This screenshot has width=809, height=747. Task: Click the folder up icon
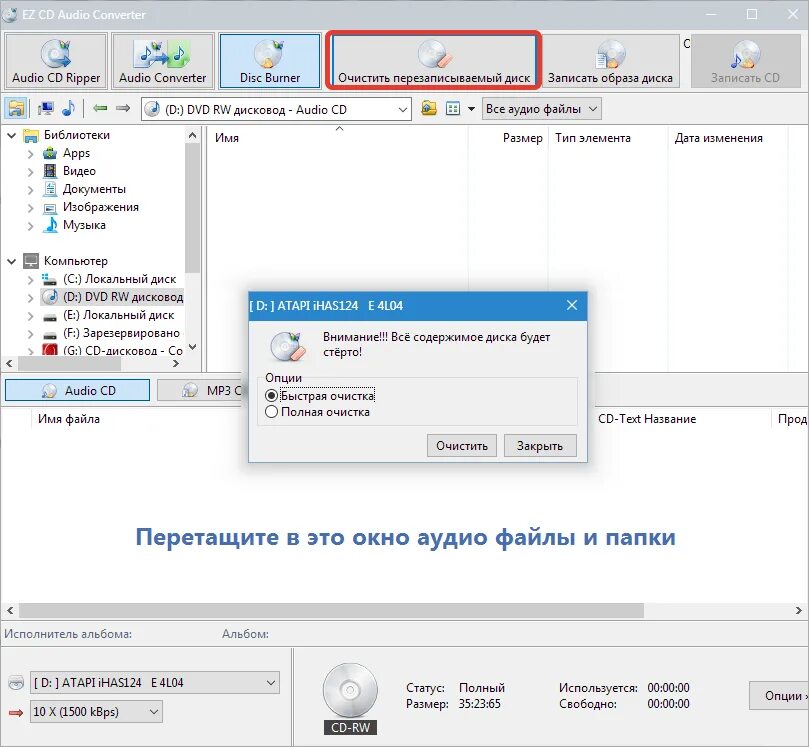click(429, 108)
